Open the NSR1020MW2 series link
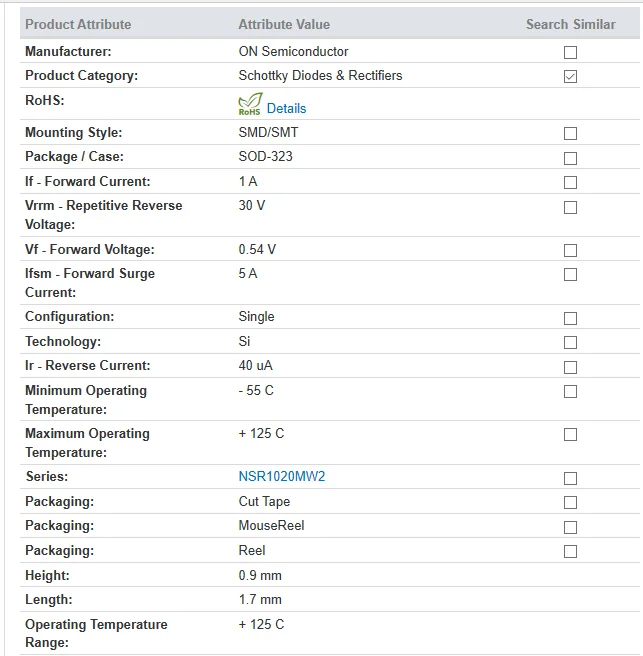 (x=282, y=477)
